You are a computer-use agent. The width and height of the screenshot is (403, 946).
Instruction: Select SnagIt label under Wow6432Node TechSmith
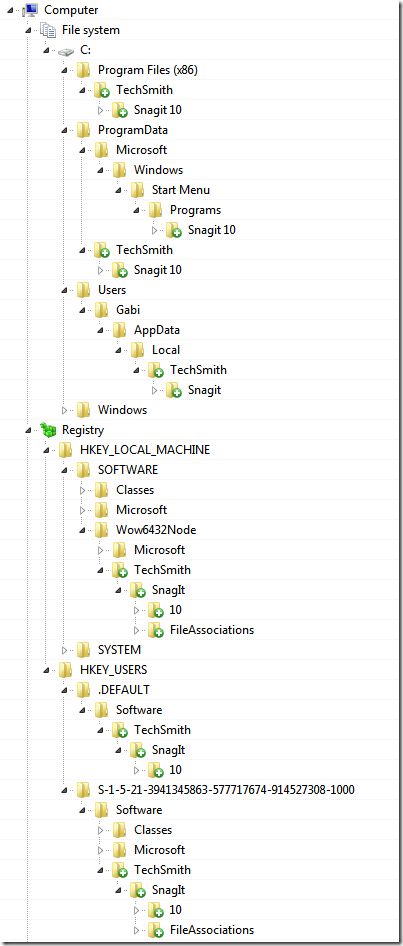tap(168, 590)
